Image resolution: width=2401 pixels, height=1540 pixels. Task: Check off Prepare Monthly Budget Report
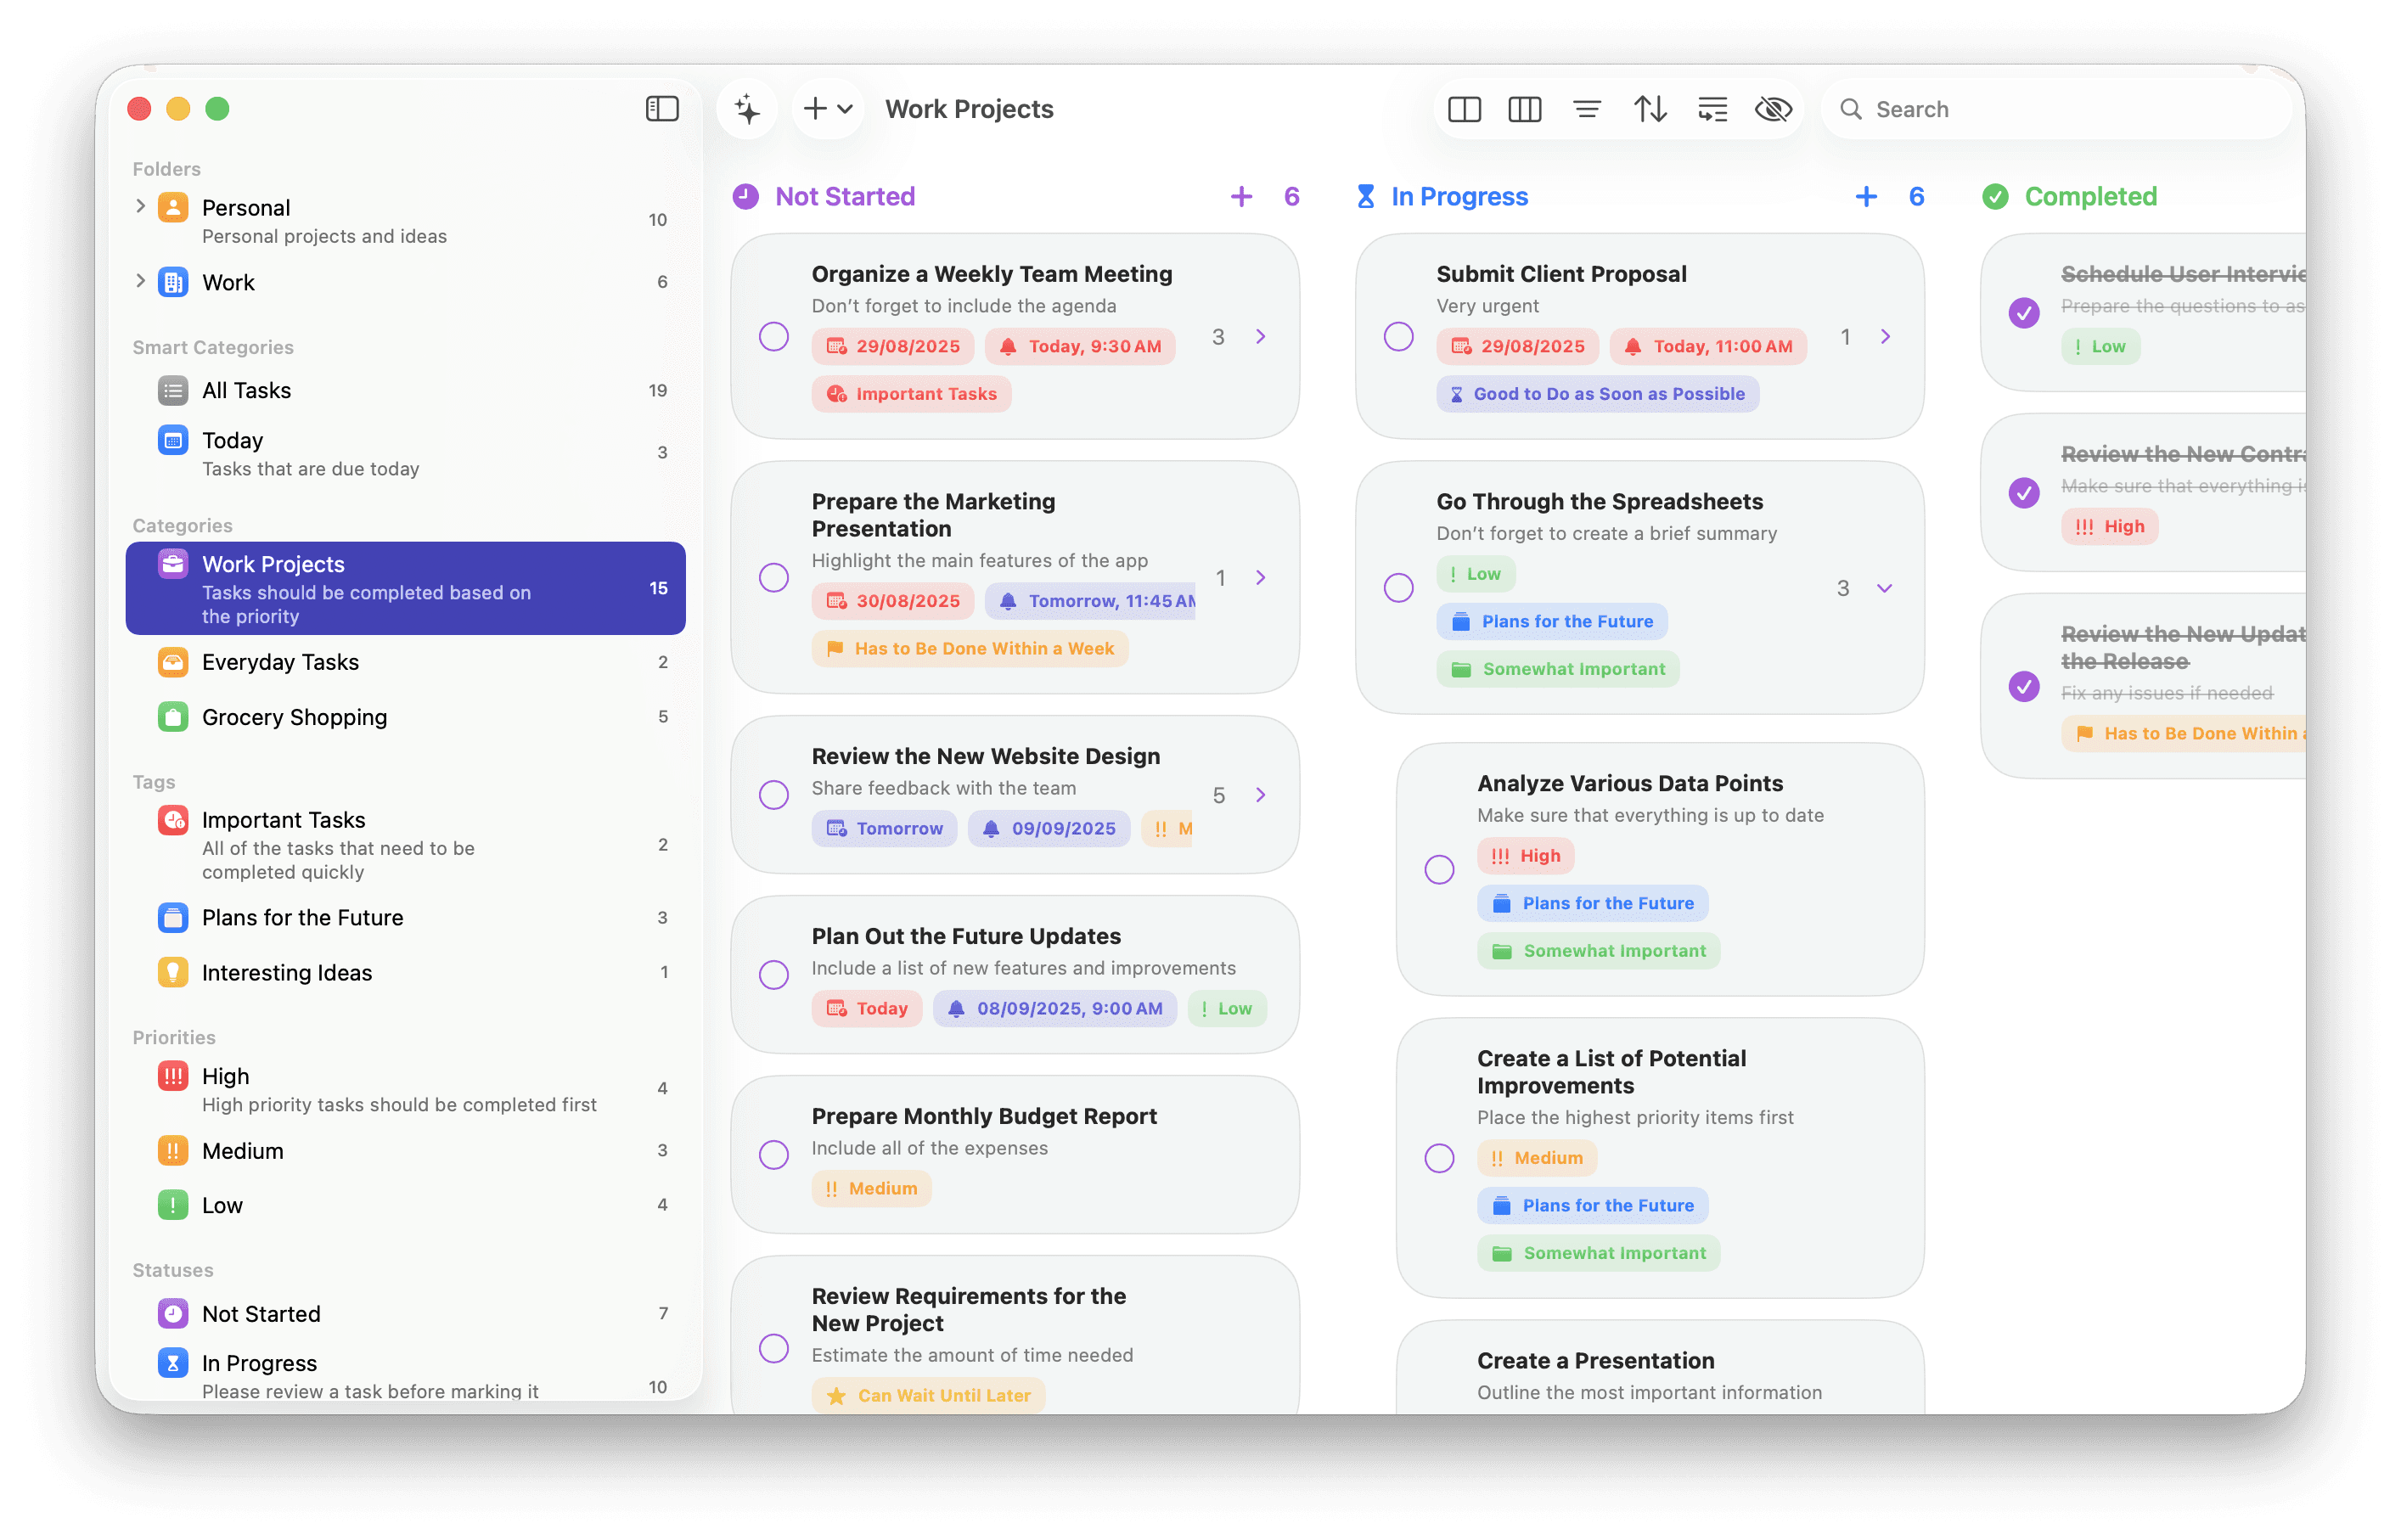click(x=774, y=1155)
